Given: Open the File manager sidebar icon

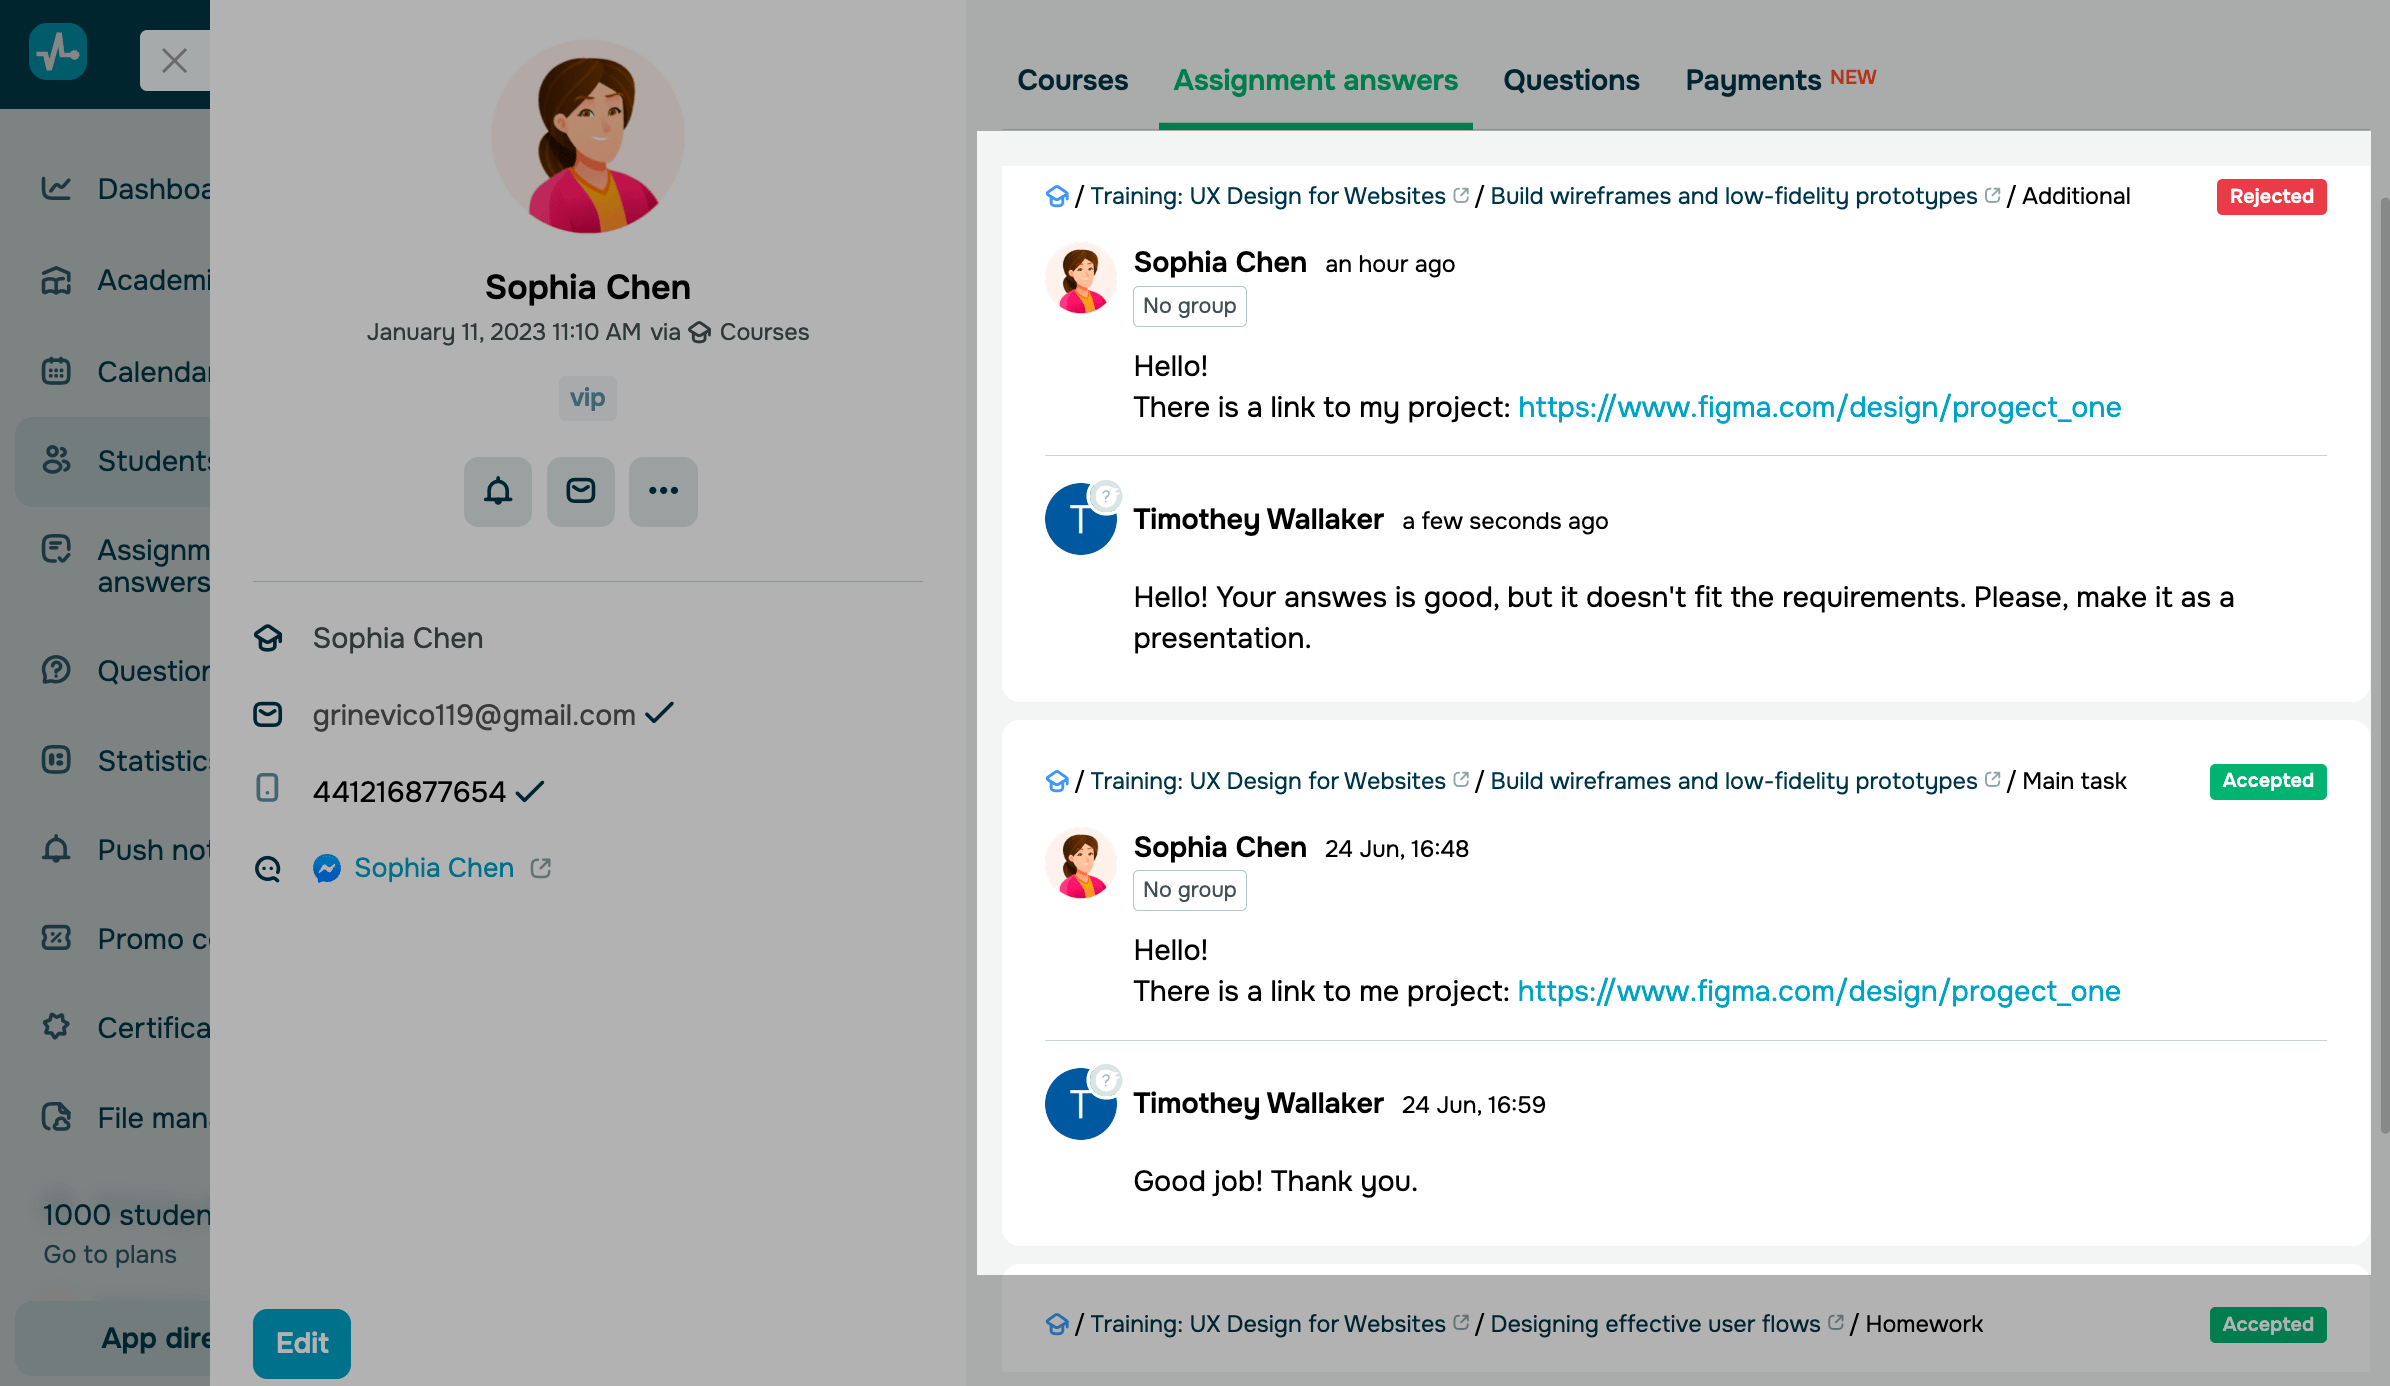Looking at the screenshot, I should (56, 1117).
